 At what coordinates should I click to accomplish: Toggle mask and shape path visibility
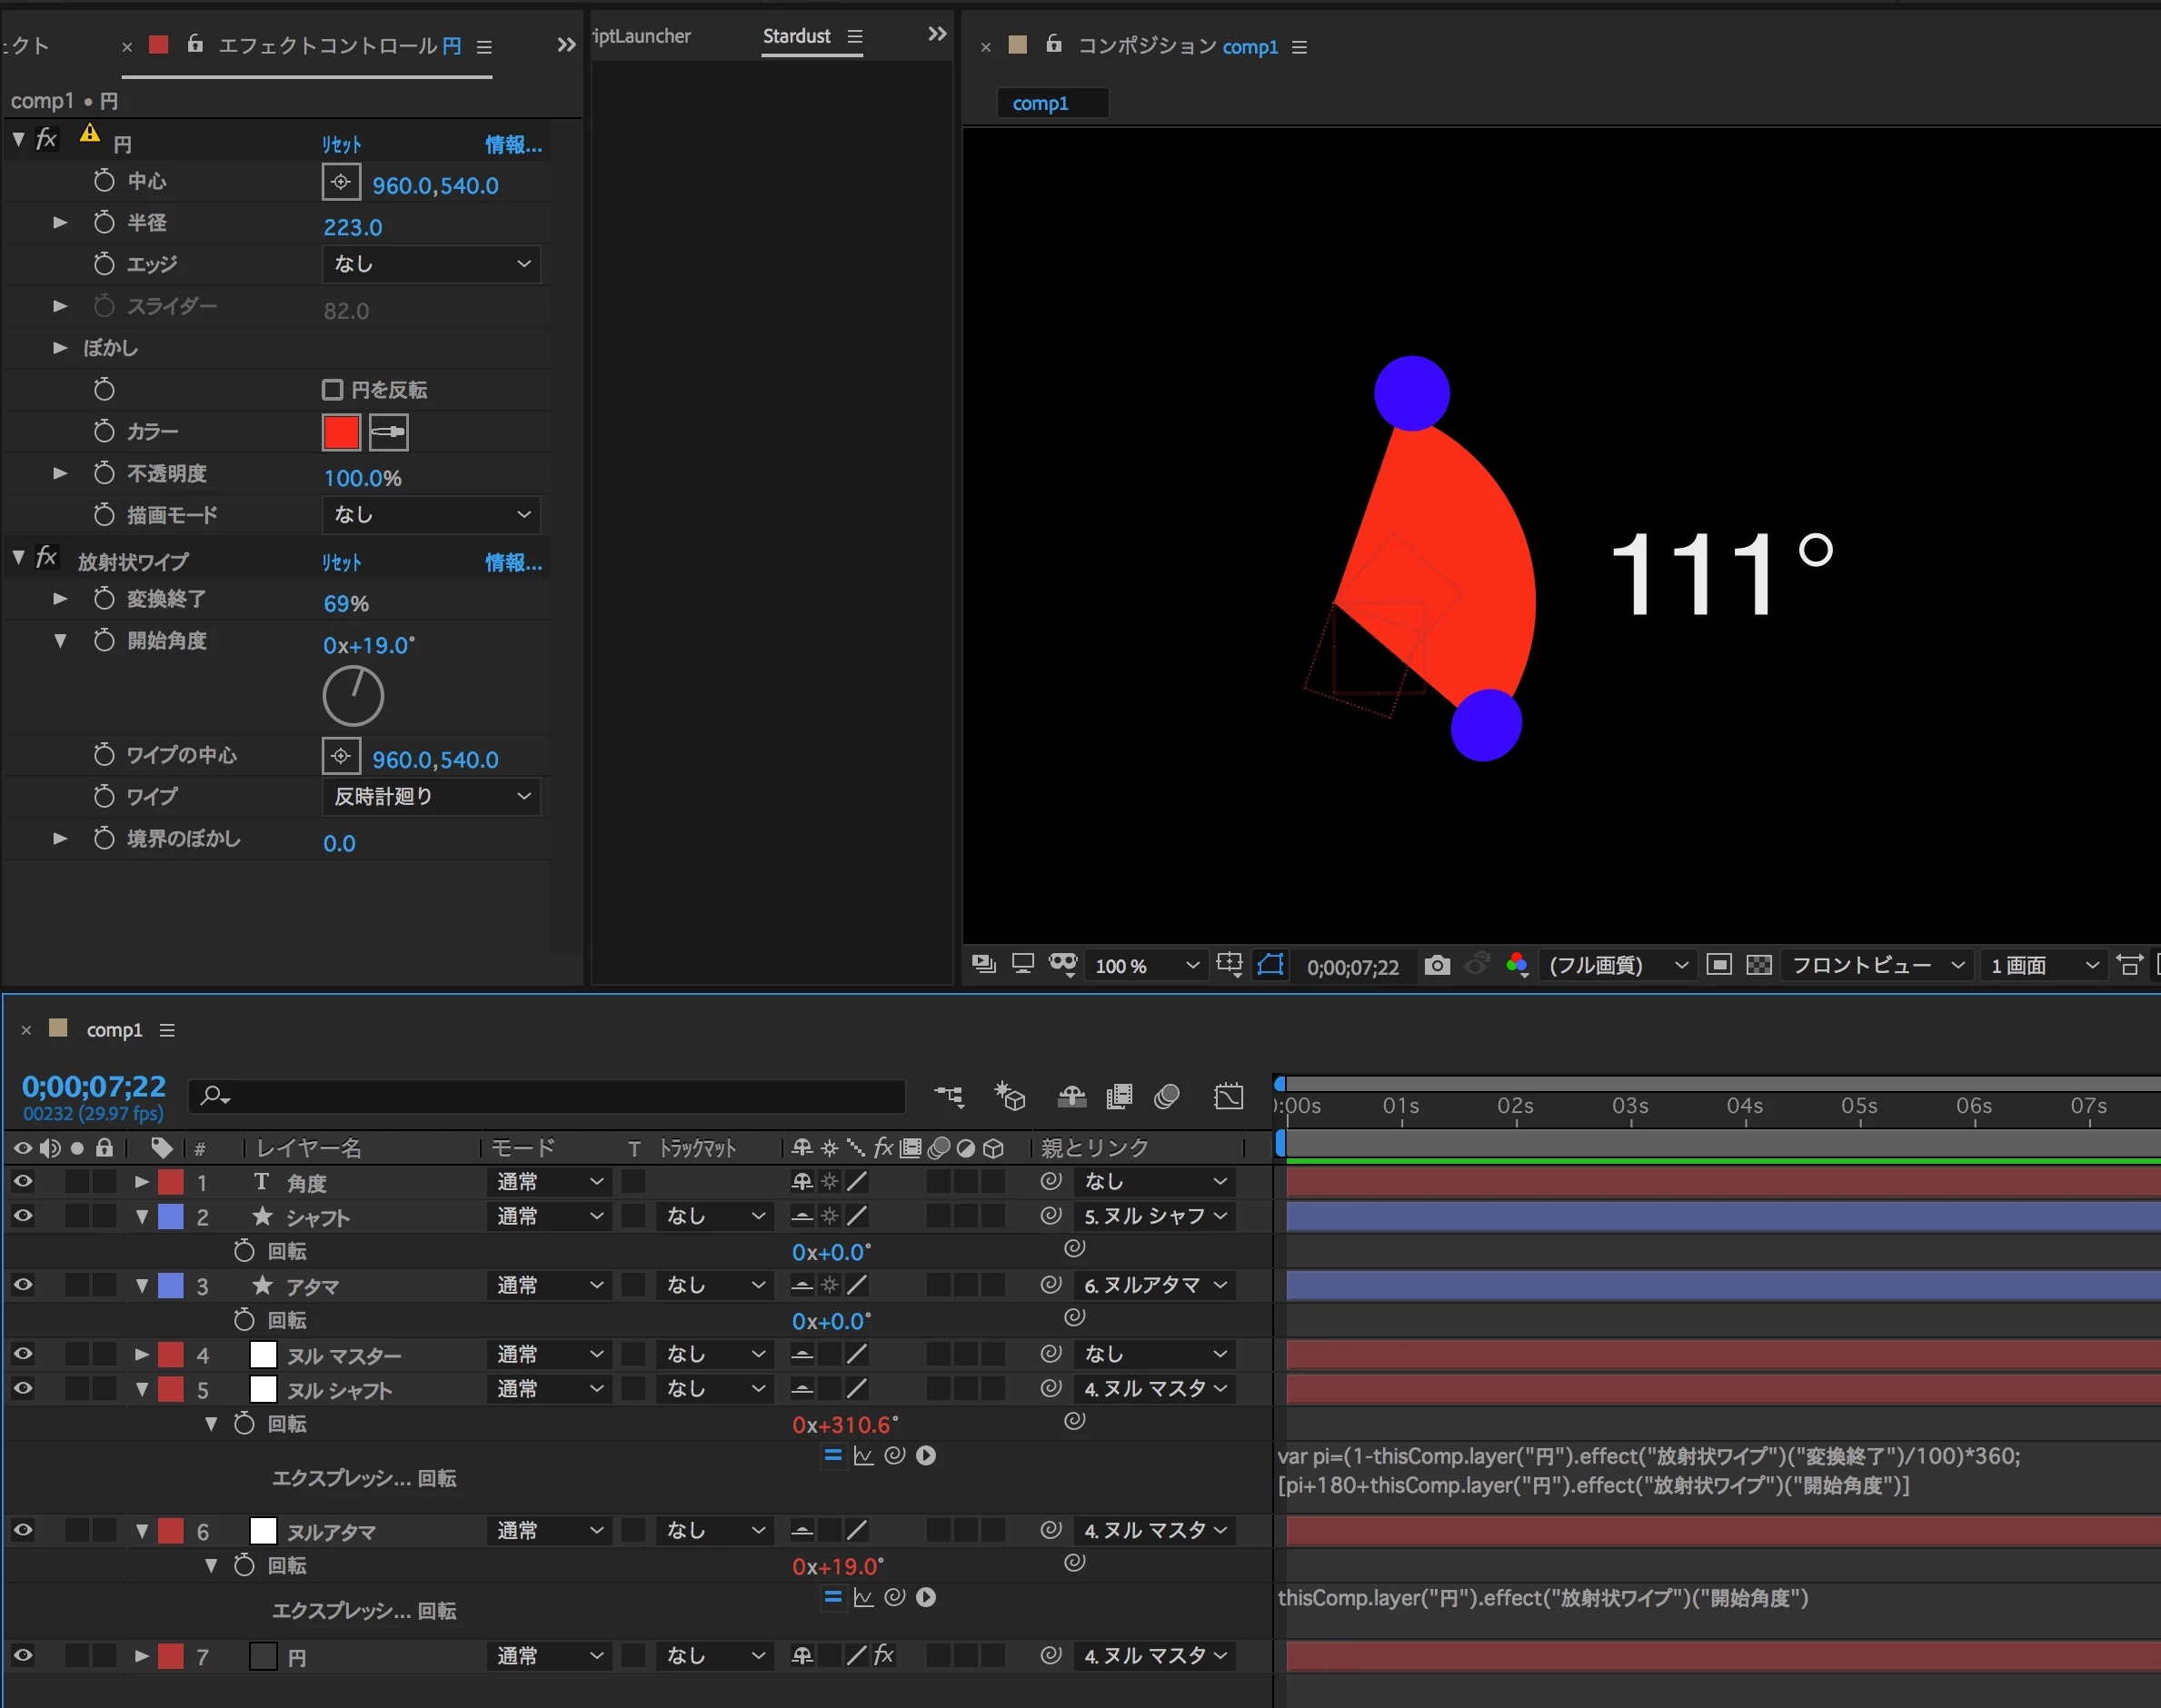tap(1271, 965)
